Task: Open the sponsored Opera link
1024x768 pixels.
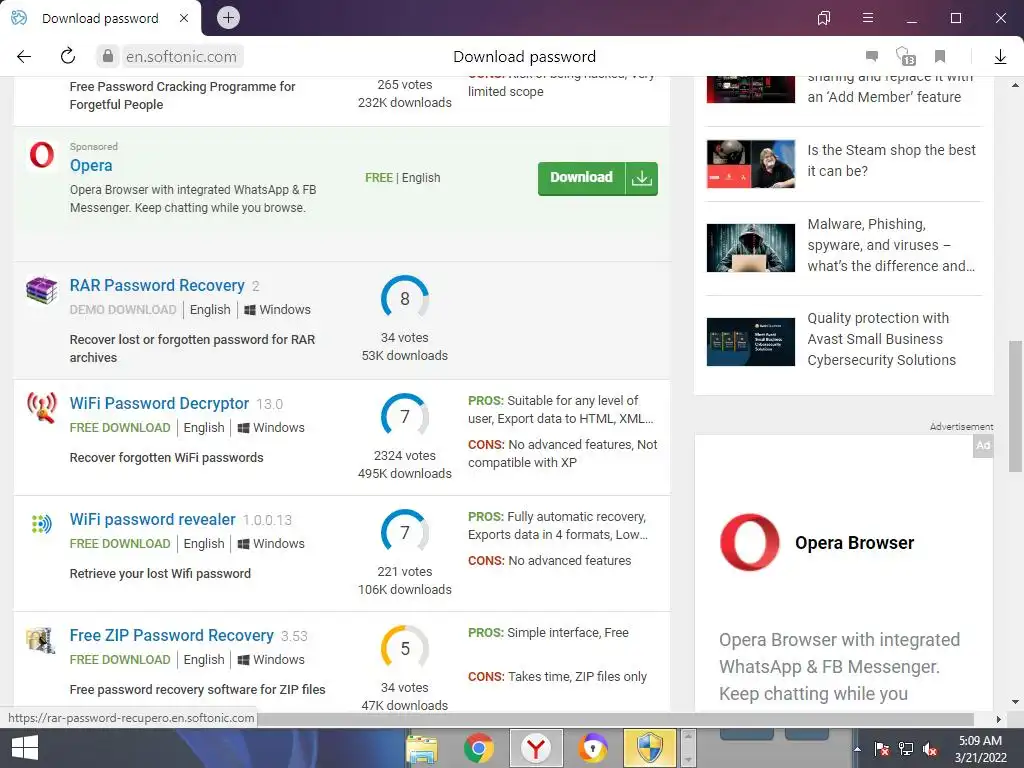Action: click(x=91, y=165)
